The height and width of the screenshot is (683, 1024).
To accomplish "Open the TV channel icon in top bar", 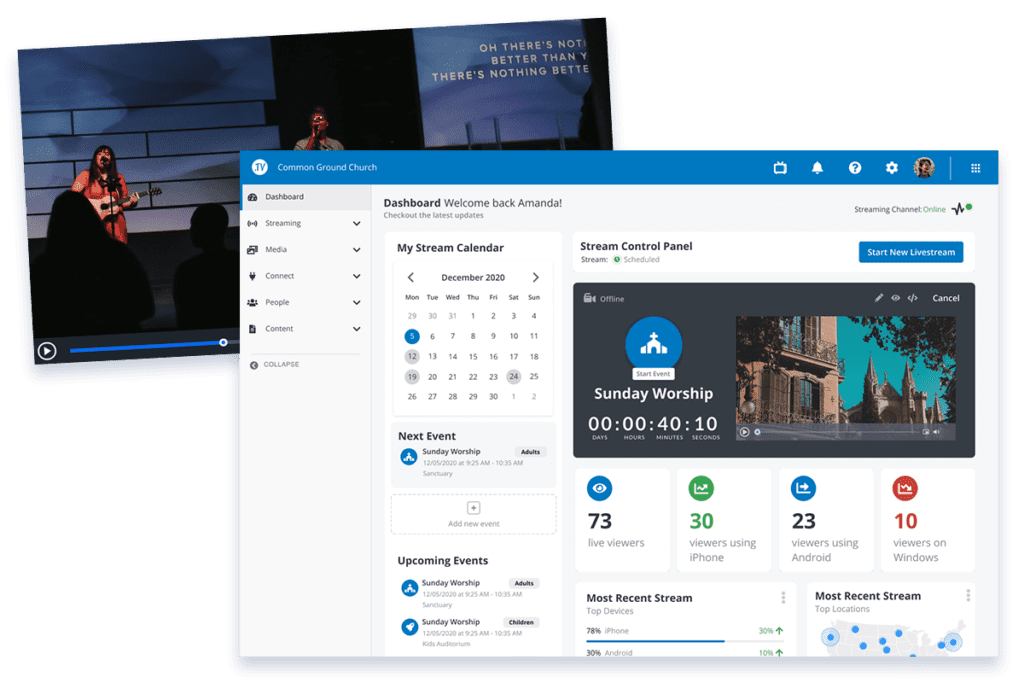I will pyautogui.click(x=780, y=168).
